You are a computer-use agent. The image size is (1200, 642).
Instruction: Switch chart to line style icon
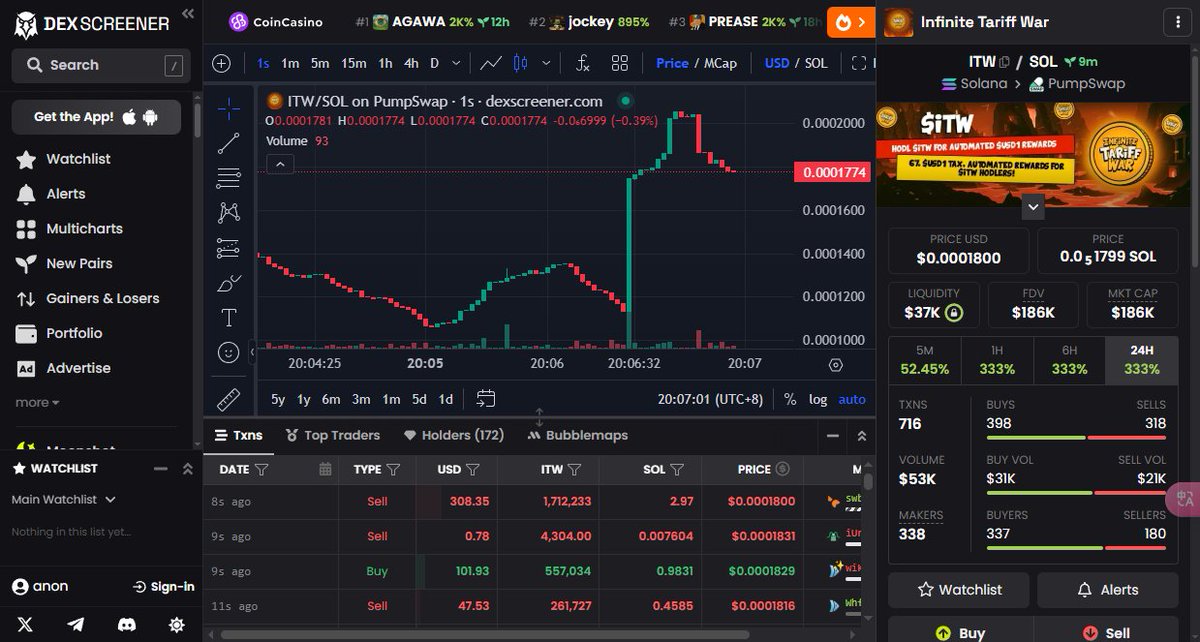pos(490,63)
